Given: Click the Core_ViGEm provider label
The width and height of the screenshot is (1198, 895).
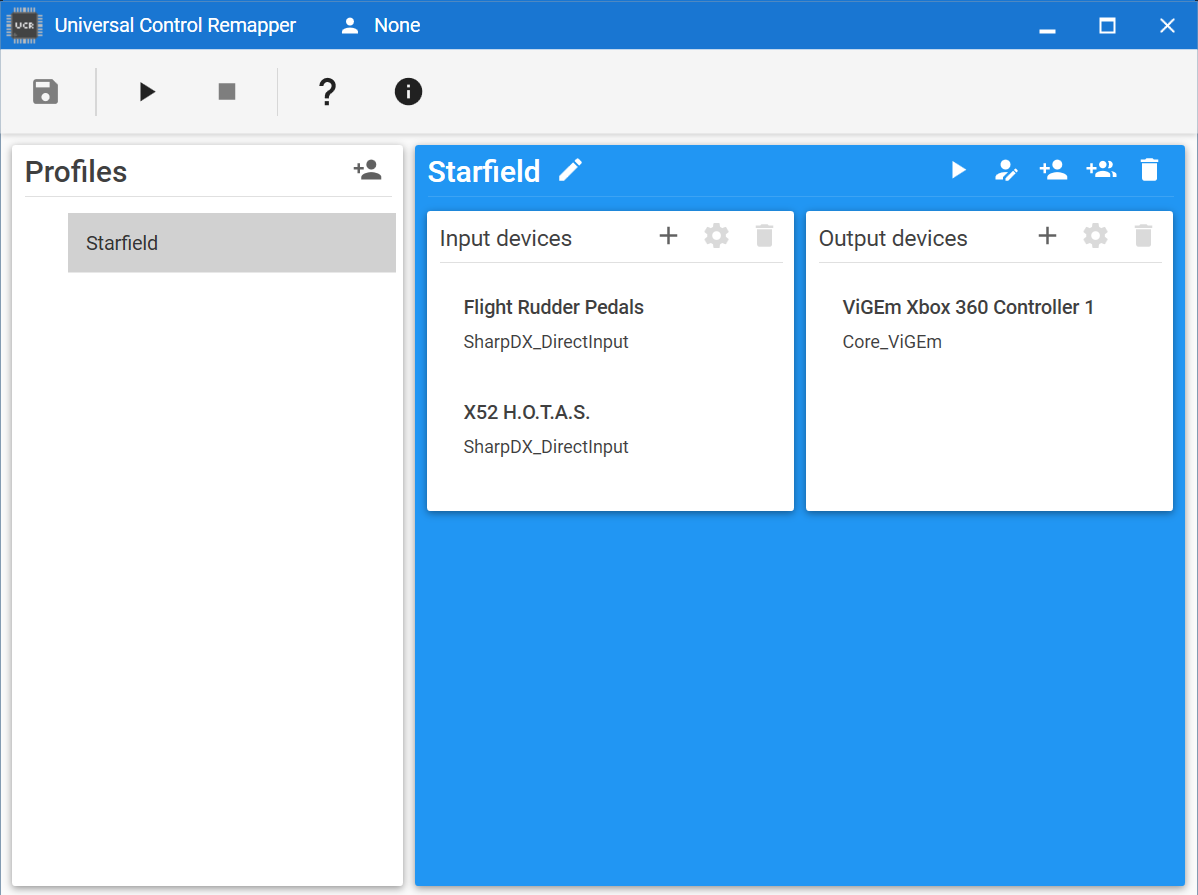Looking at the screenshot, I should point(892,342).
